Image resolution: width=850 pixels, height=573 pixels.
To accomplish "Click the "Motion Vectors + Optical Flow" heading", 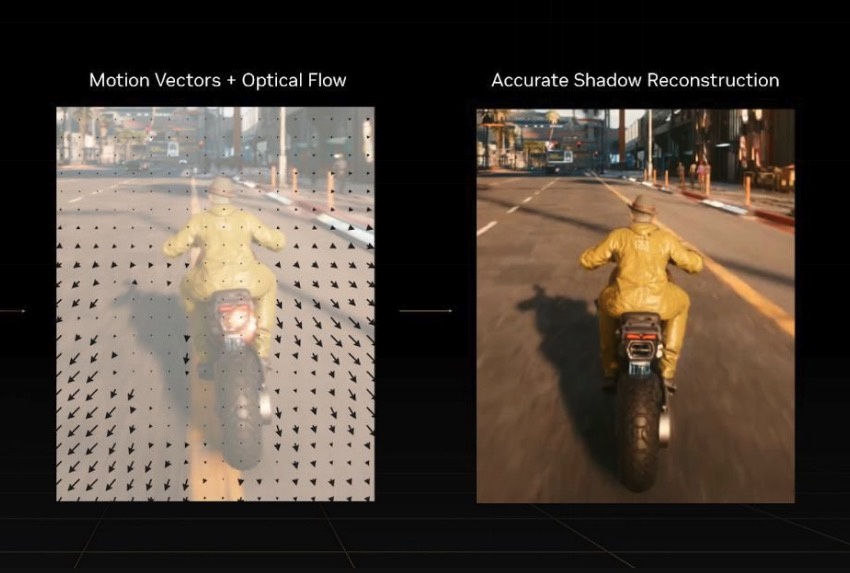I will point(217,80).
